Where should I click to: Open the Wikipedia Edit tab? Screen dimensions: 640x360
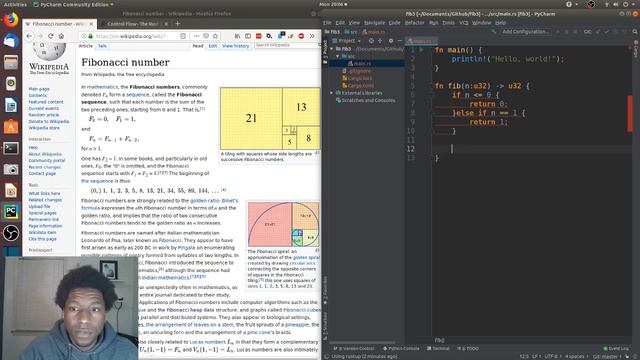coord(213,46)
